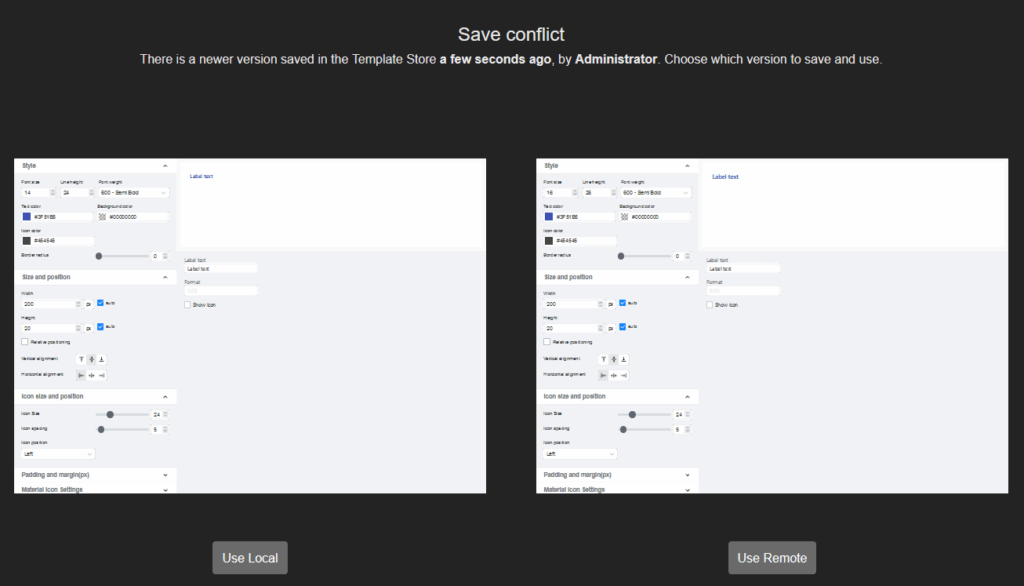
Task: Select center horizontal alignment icon in remote preview
Action: point(613,375)
